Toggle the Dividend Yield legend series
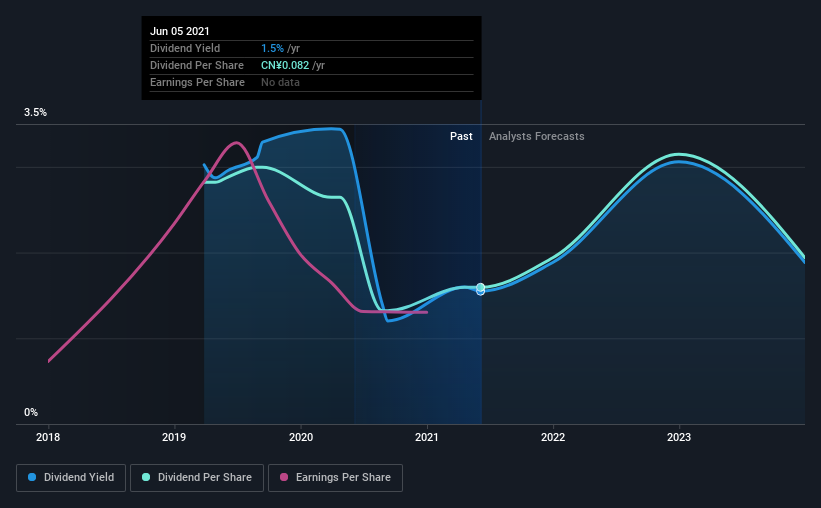Screen dimensions: 821x508 pyautogui.click(x=71, y=478)
